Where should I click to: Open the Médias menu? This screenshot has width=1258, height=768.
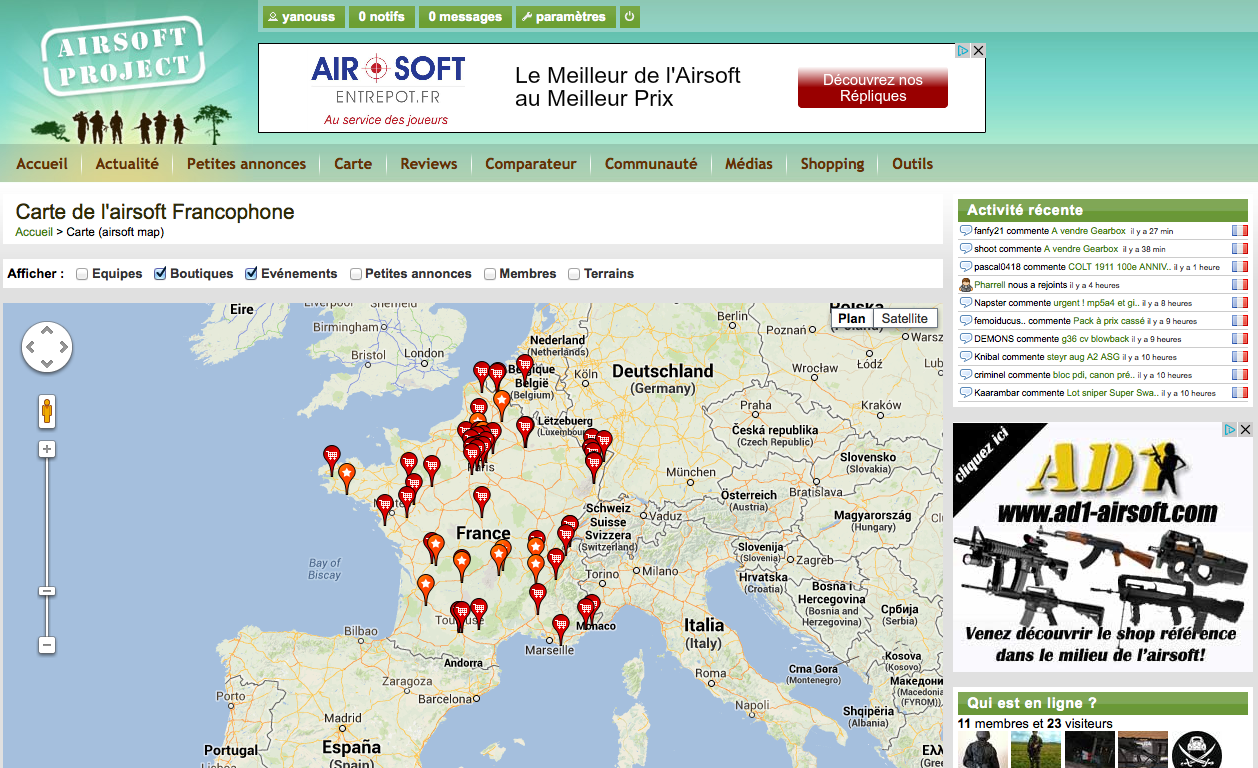click(749, 164)
